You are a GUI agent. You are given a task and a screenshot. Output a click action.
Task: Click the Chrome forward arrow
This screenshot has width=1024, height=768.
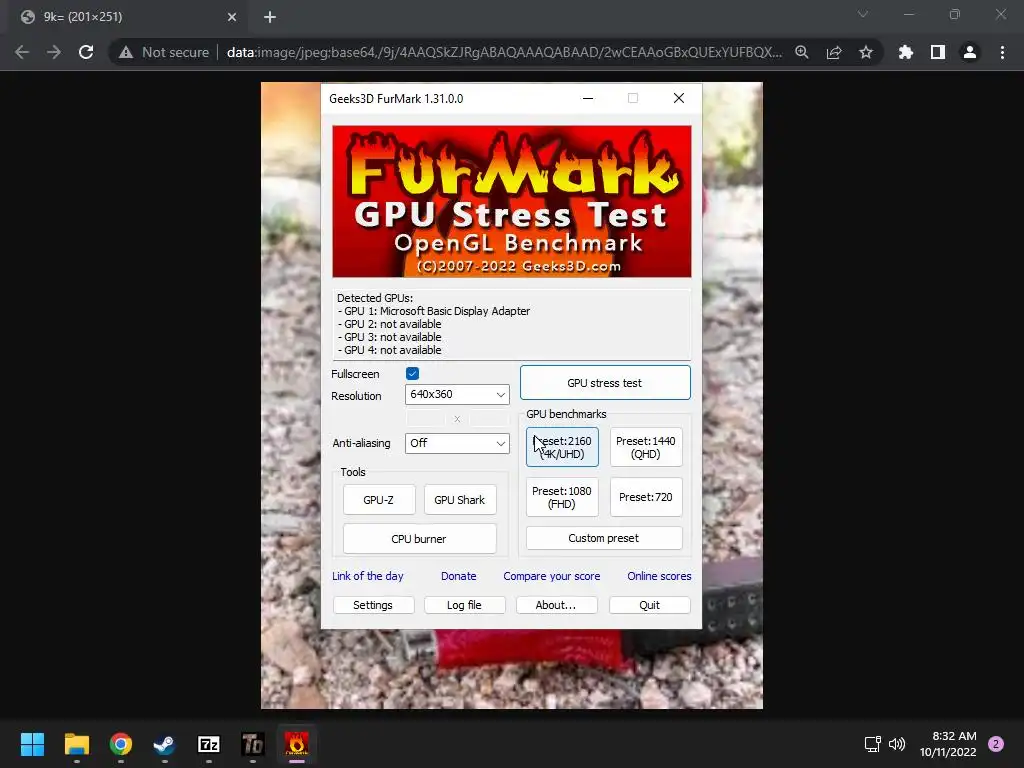[x=54, y=52]
